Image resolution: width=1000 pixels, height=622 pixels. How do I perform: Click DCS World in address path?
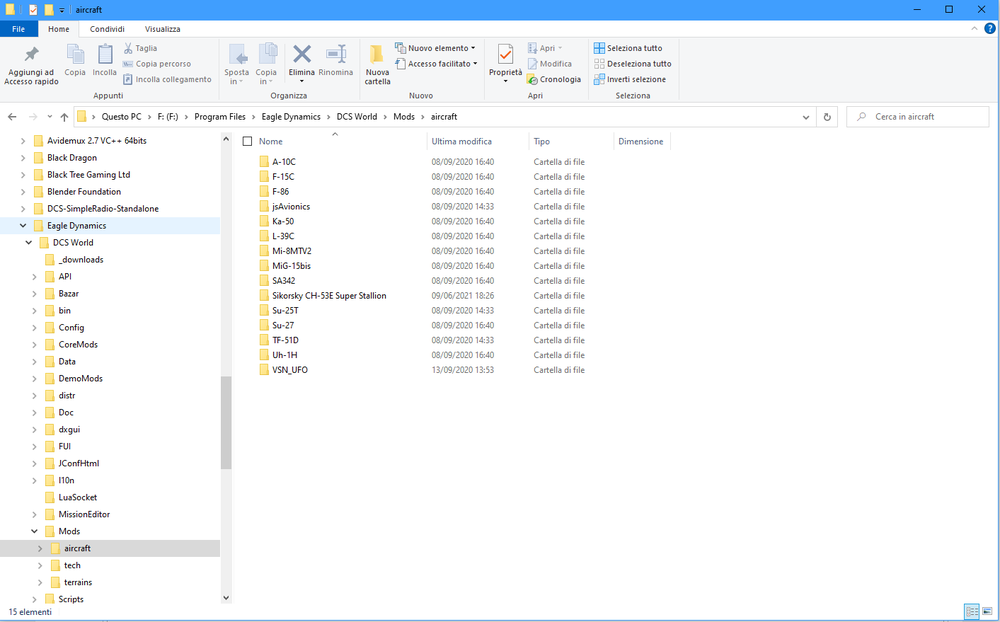pos(357,117)
